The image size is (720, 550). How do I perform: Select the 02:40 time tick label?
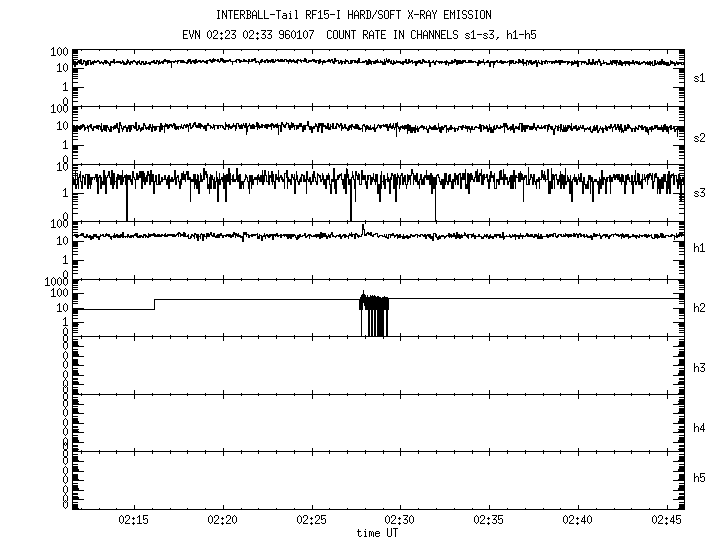click(578, 521)
